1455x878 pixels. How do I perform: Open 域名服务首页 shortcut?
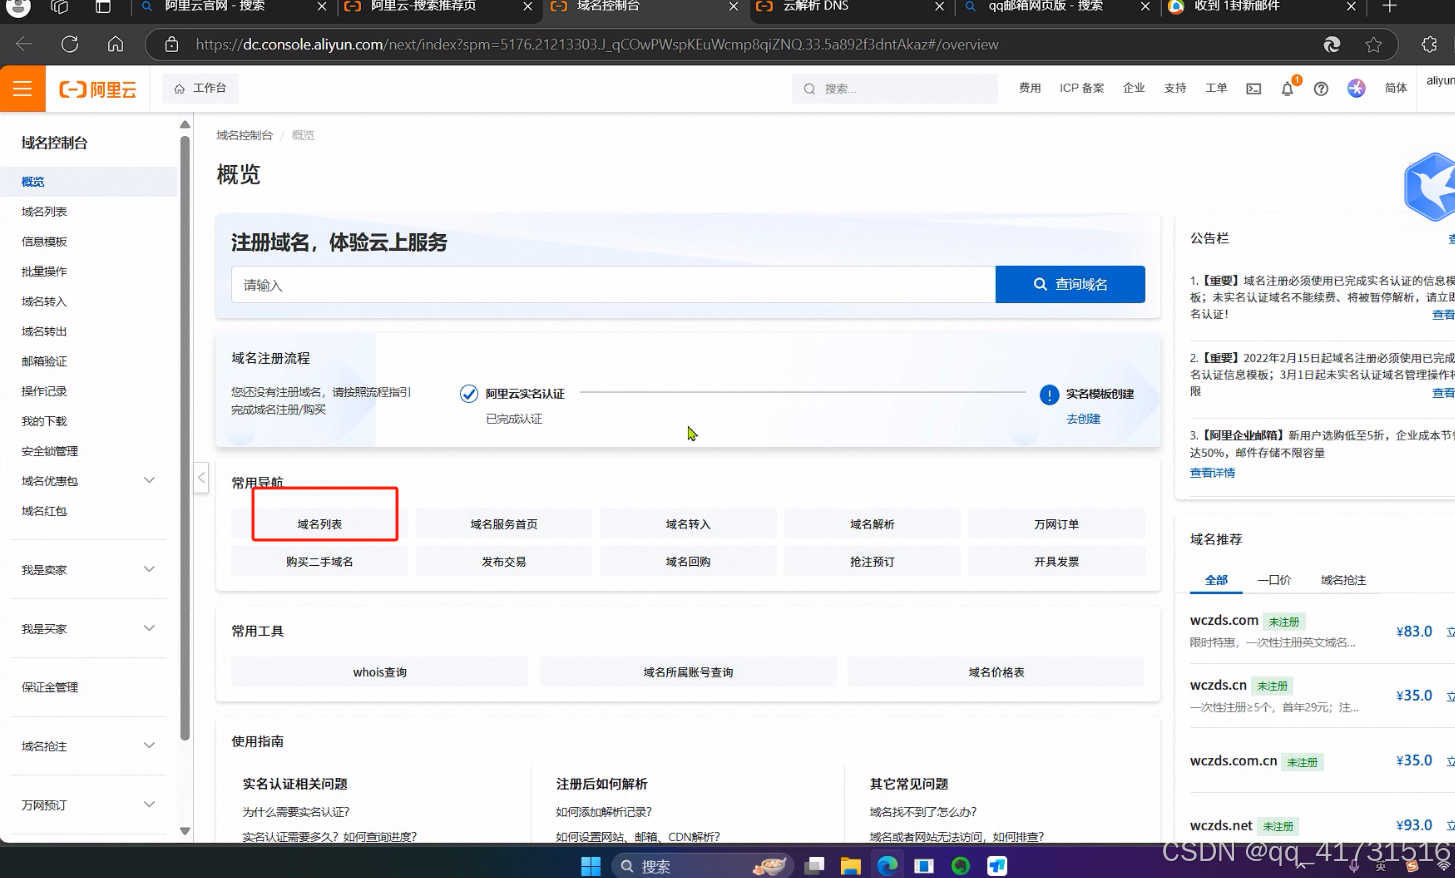pos(504,524)
